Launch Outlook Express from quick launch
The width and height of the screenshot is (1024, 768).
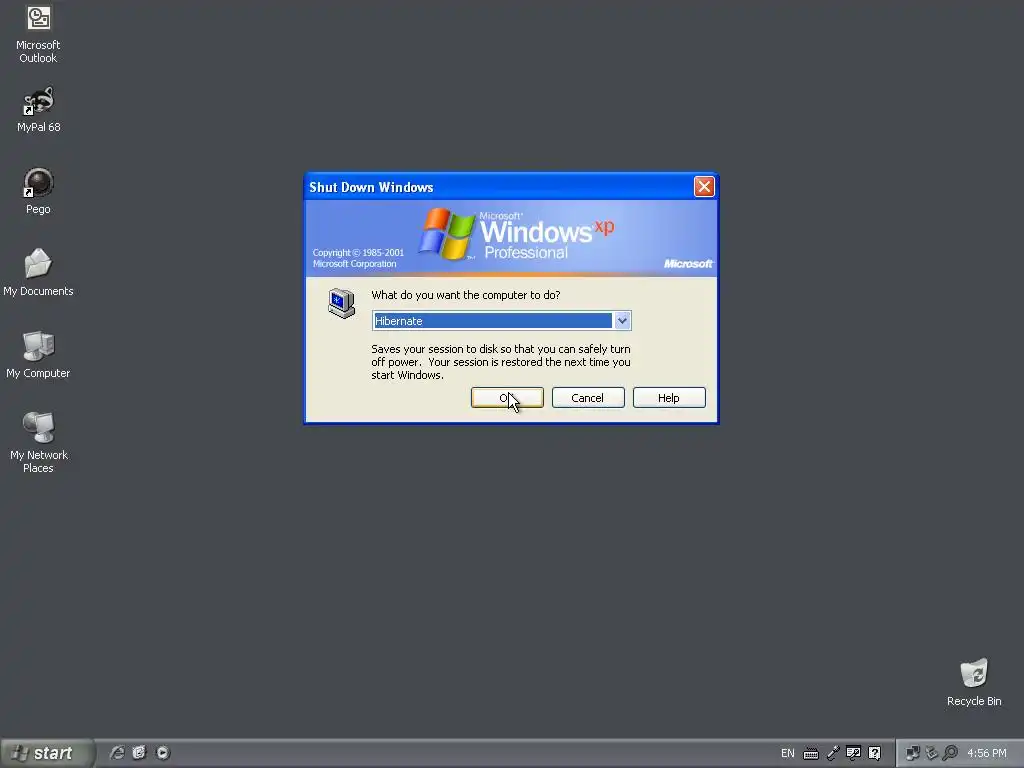click(139, 753)
